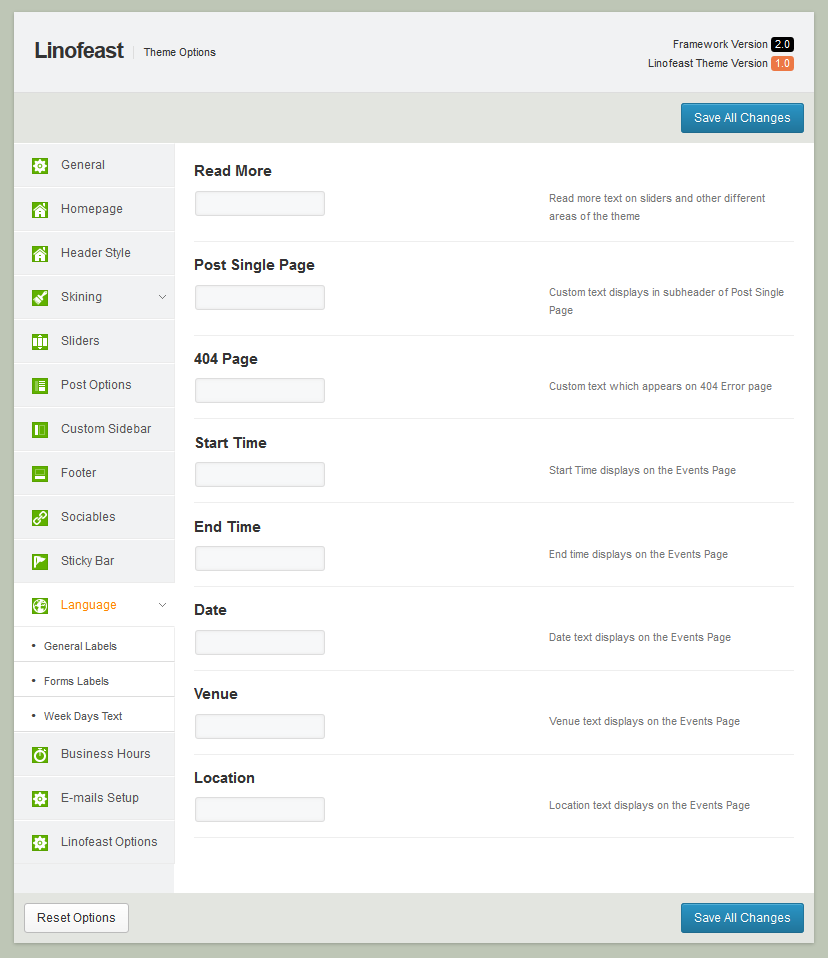
Task: Focus the 404 Page text field
Action: [260, 391]
